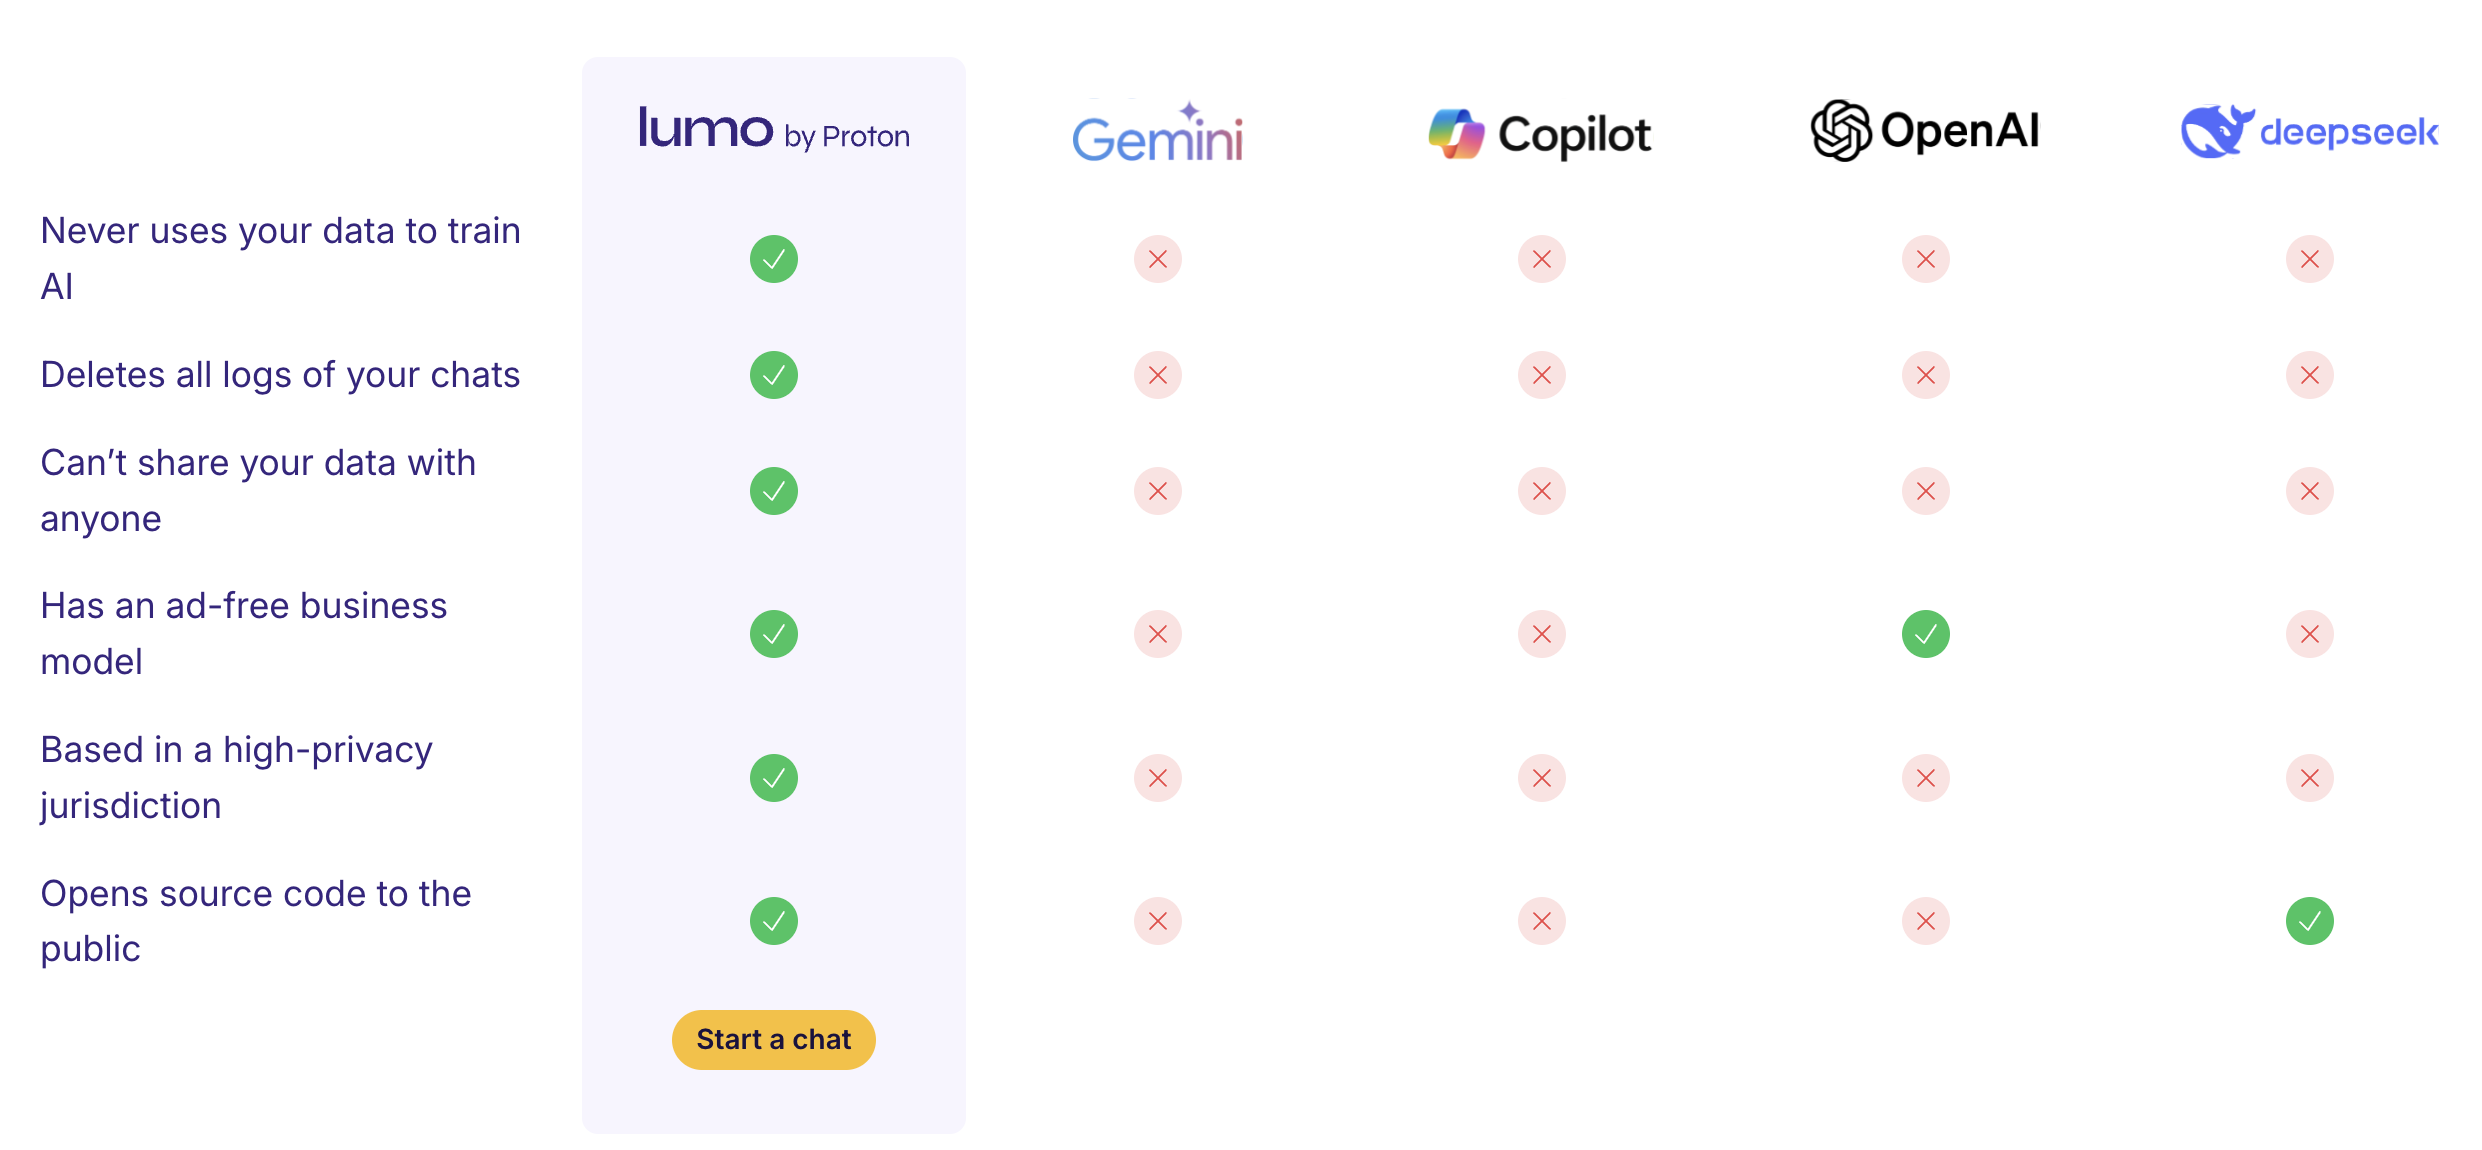The width and height of the screenshot is (2482, 1150).
Task: Click the OpenAI logo
Action: tap(1925, 130)
